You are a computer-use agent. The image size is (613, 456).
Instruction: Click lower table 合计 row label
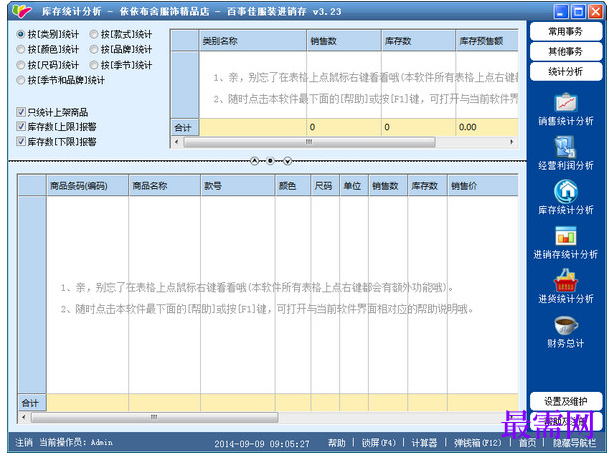tap(32, 403)
